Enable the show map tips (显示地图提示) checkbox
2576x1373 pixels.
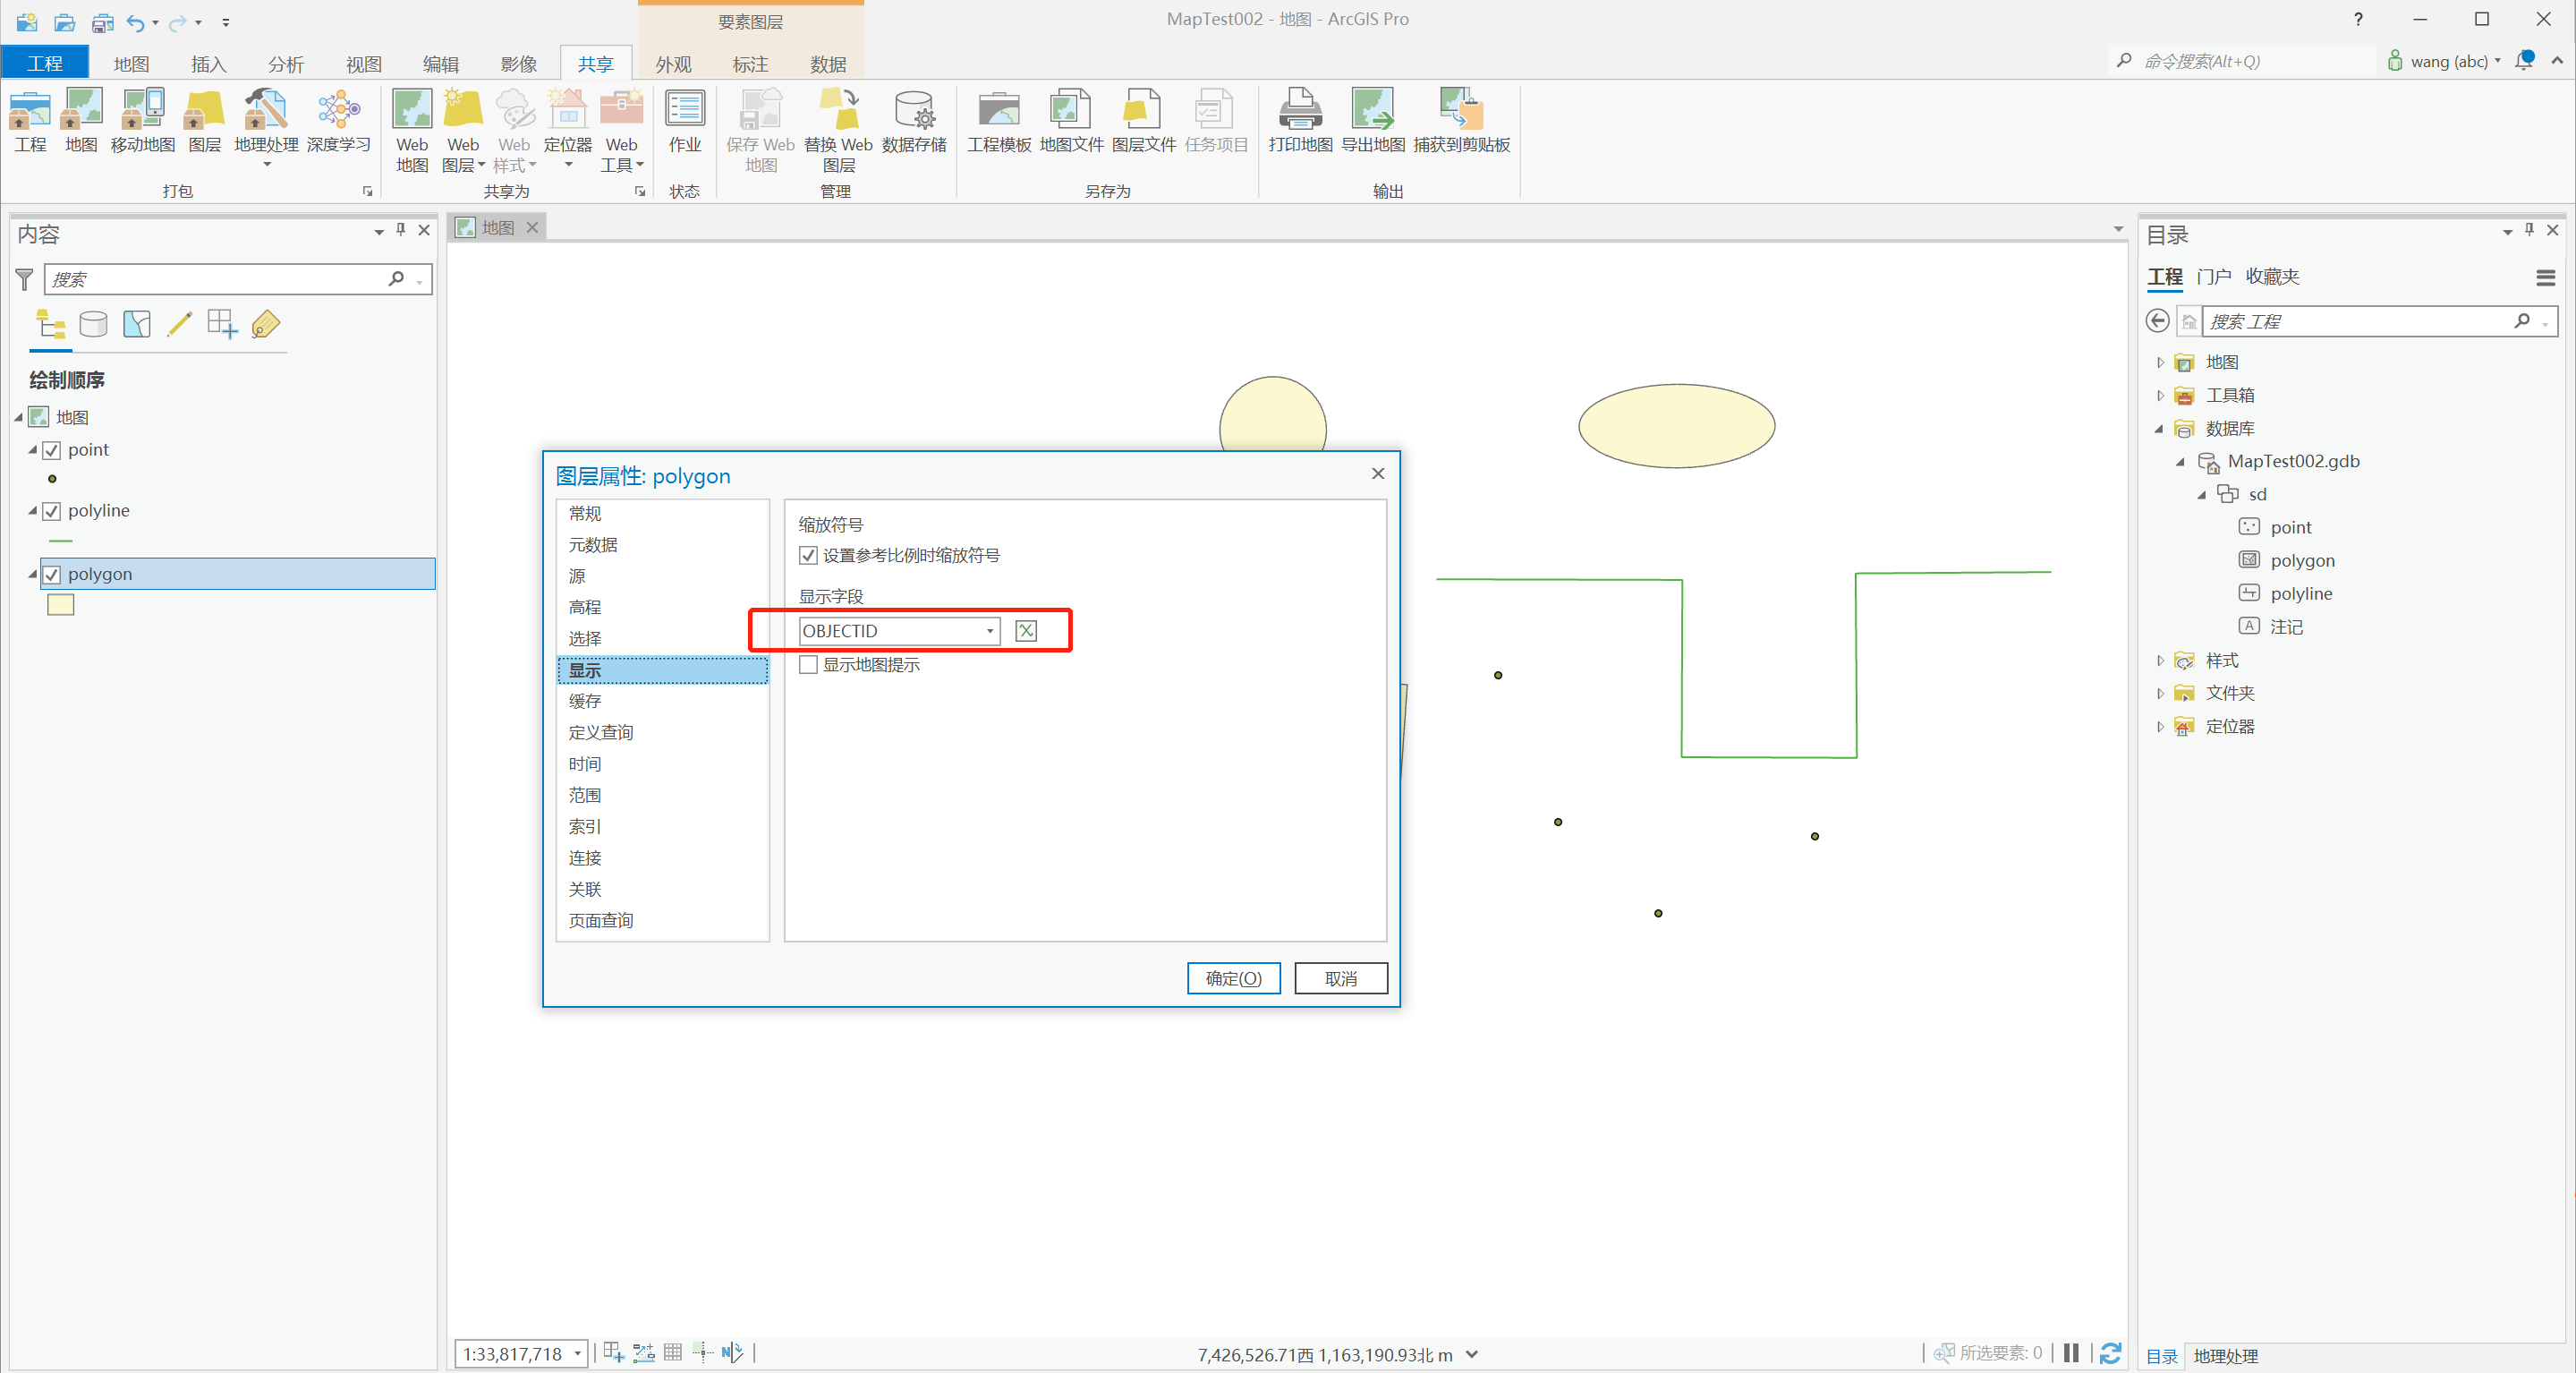[x=808, y=665]
